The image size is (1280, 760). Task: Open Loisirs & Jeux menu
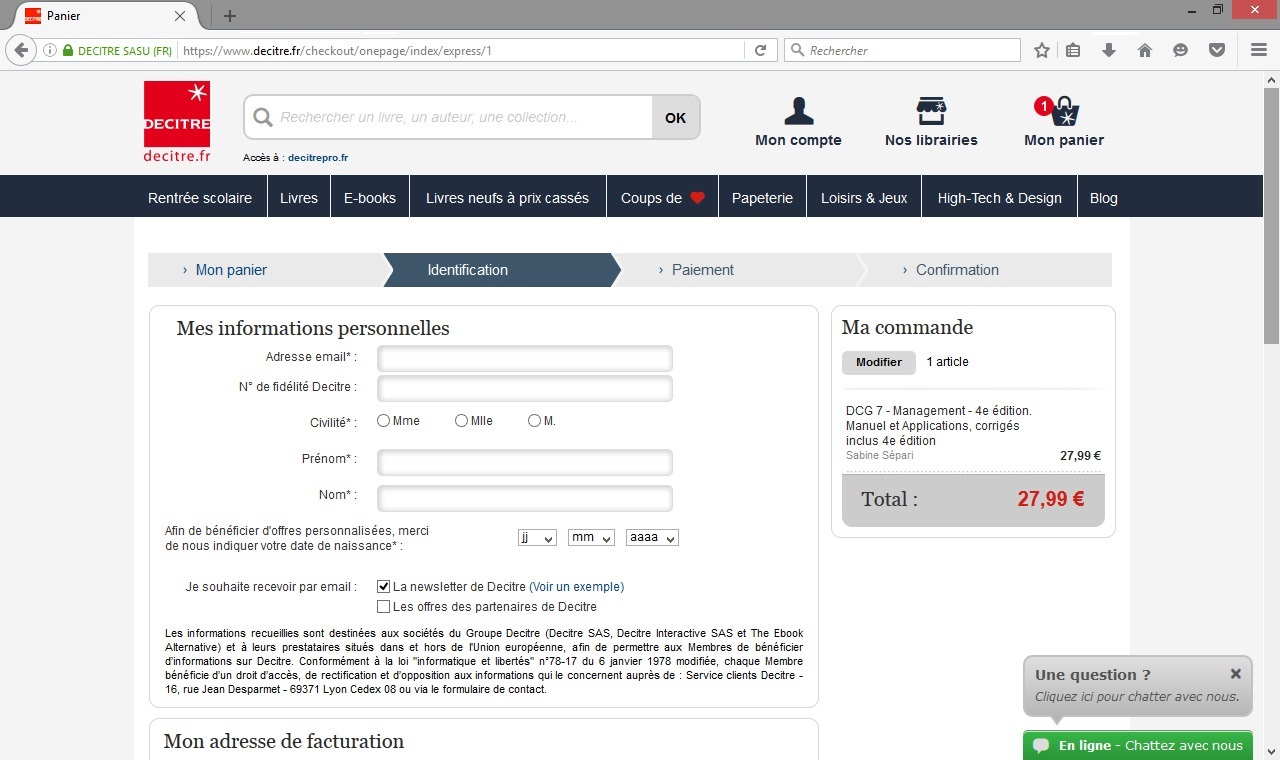pos(864,198)
